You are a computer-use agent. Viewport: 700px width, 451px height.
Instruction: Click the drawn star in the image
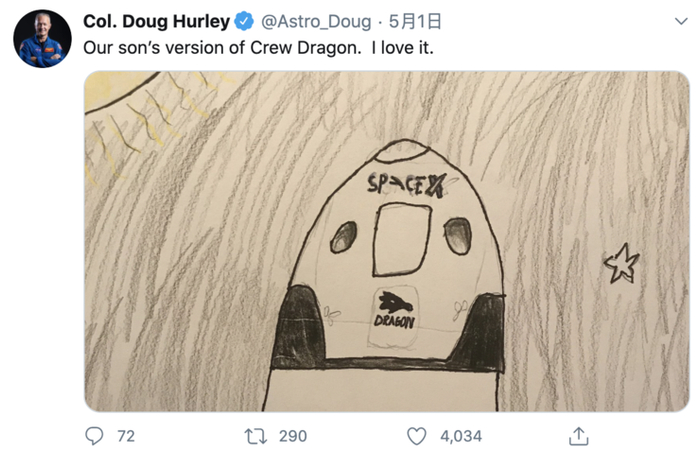click(x=621, y=263)
